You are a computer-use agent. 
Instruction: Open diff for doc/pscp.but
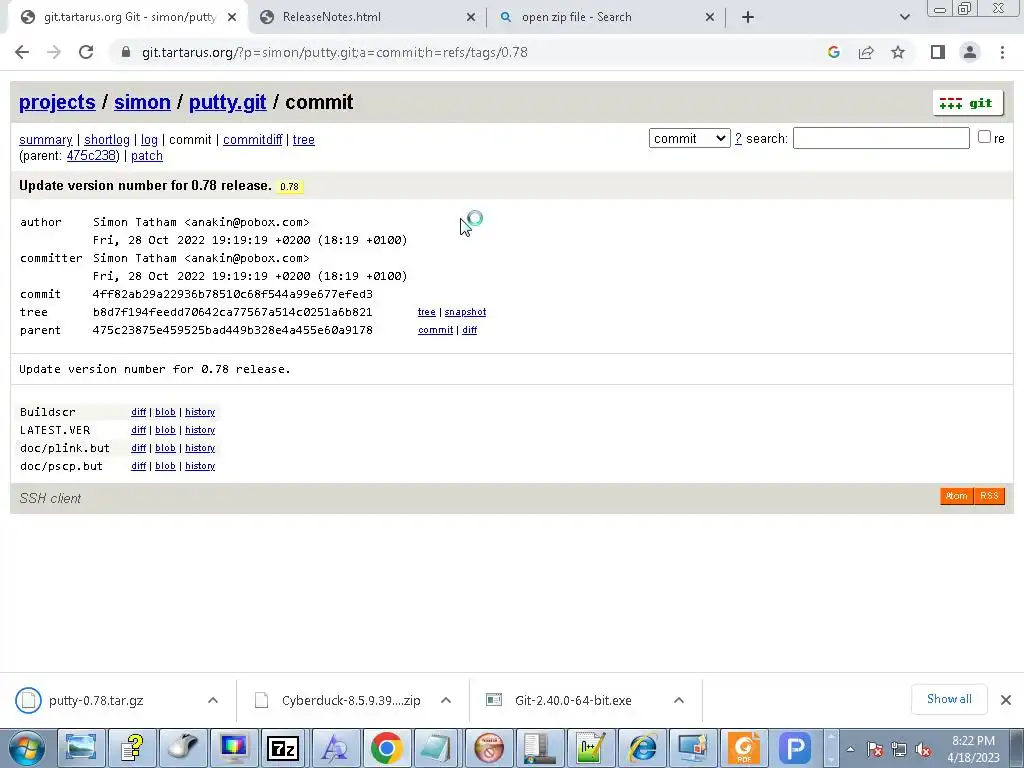click(x=138, y=466)
